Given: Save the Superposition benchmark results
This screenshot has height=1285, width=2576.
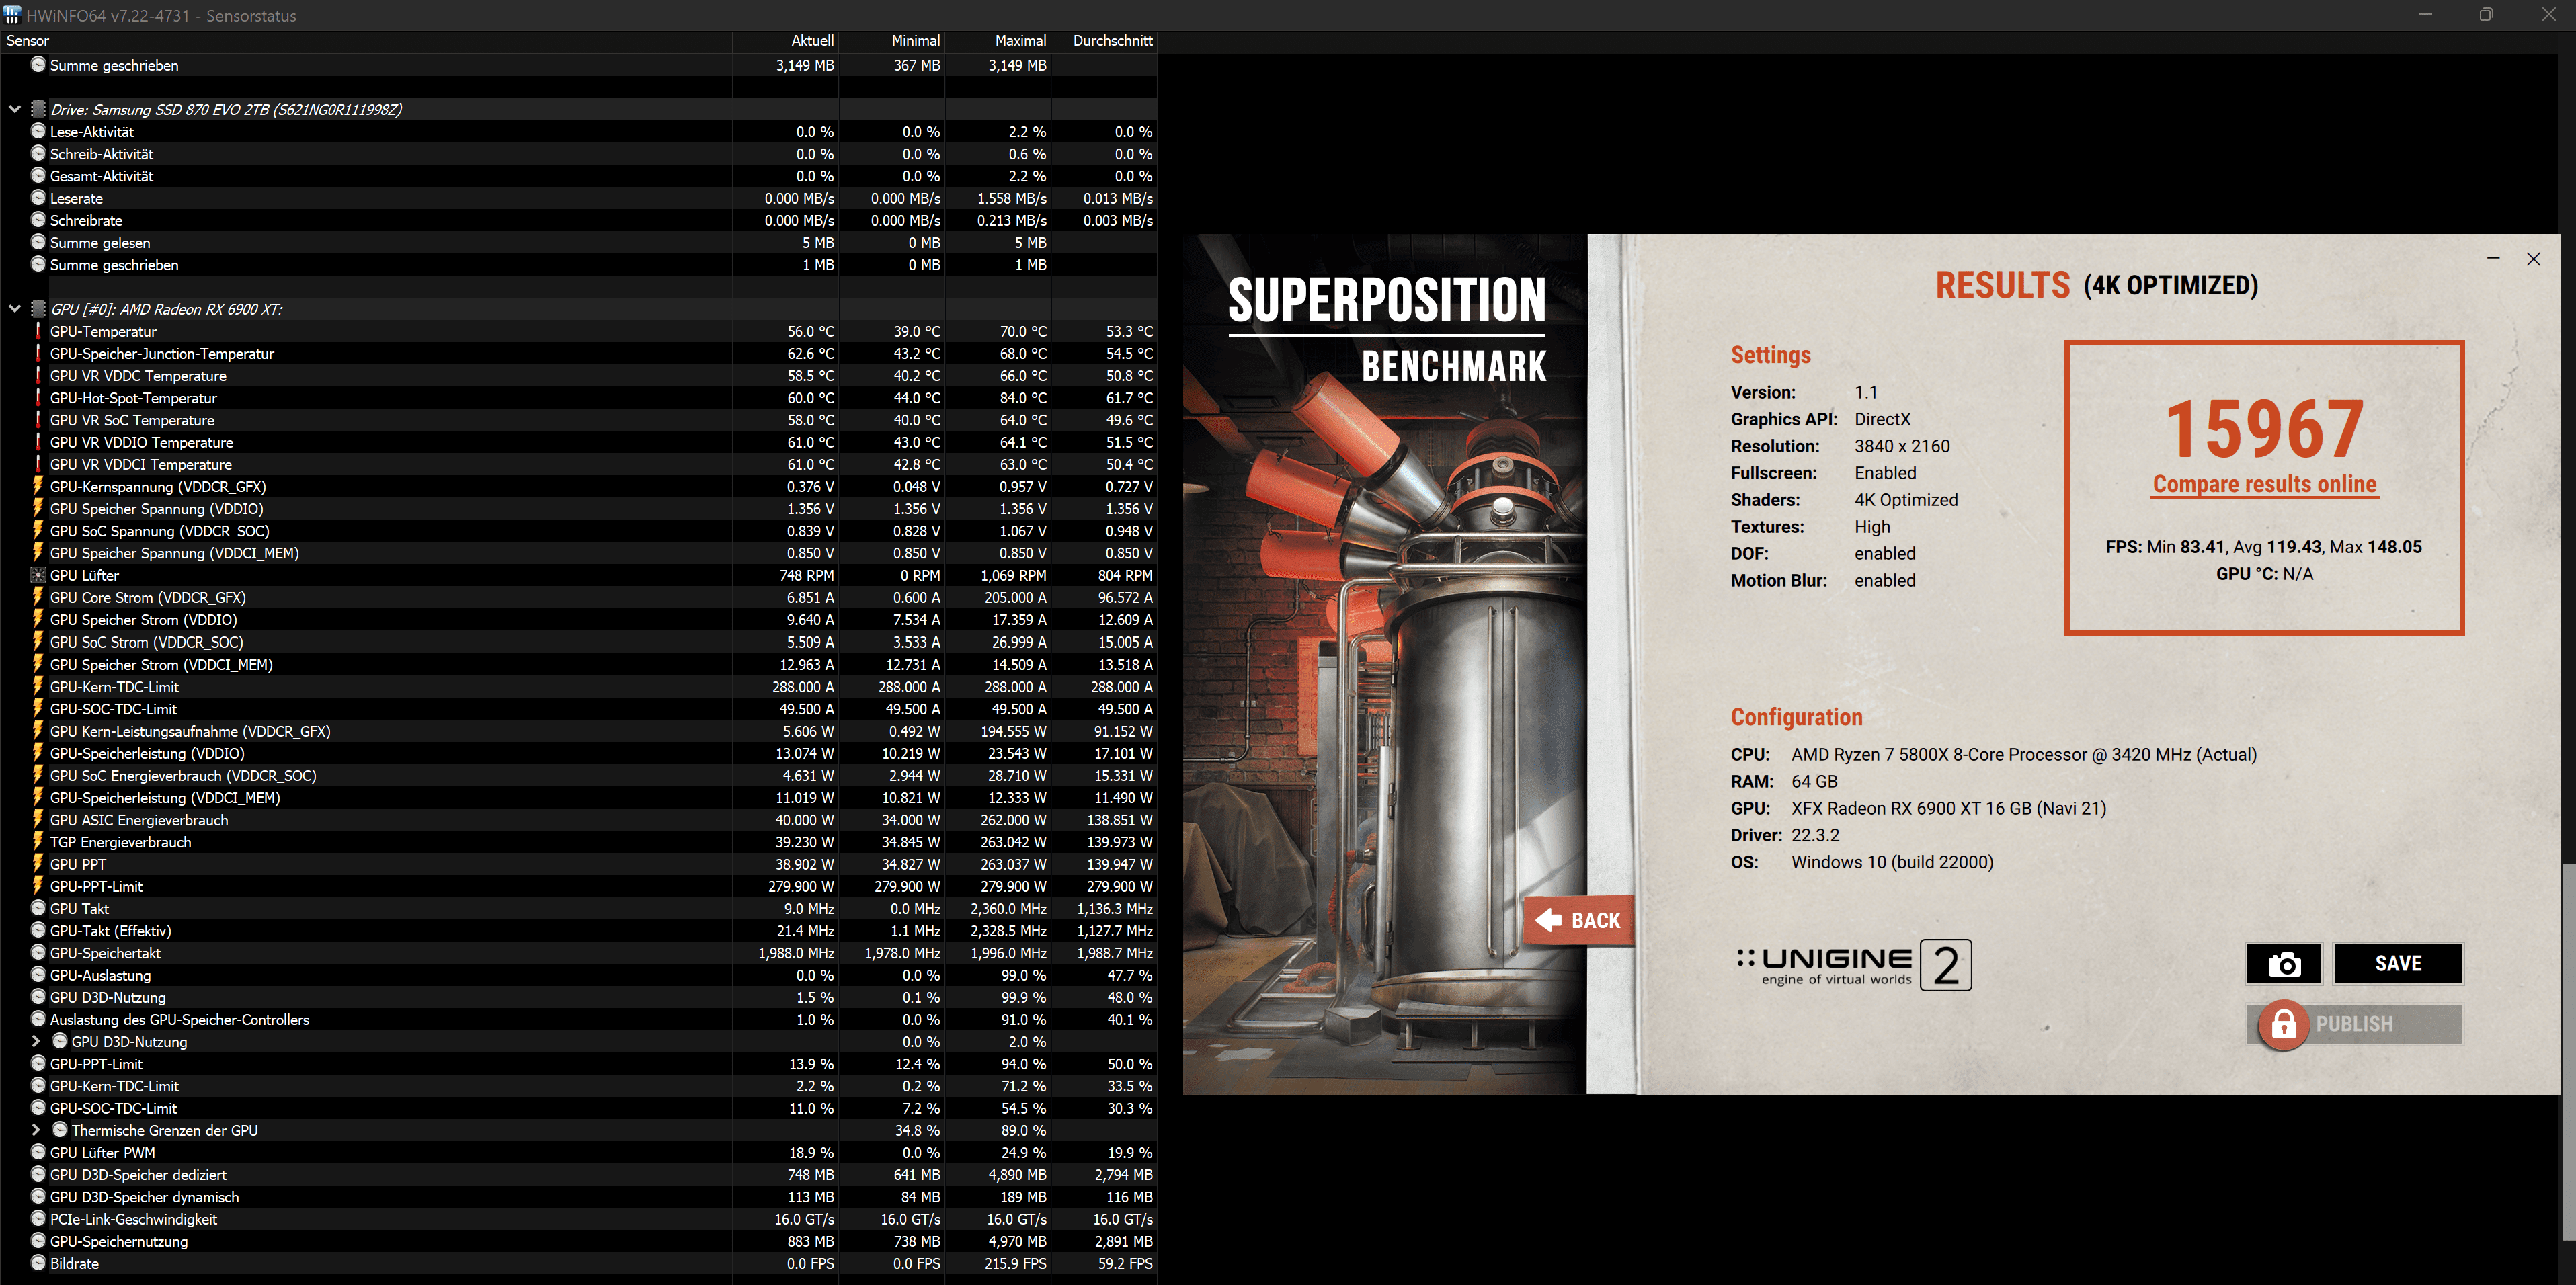Looking at the screenshot, I should 2398,964.
